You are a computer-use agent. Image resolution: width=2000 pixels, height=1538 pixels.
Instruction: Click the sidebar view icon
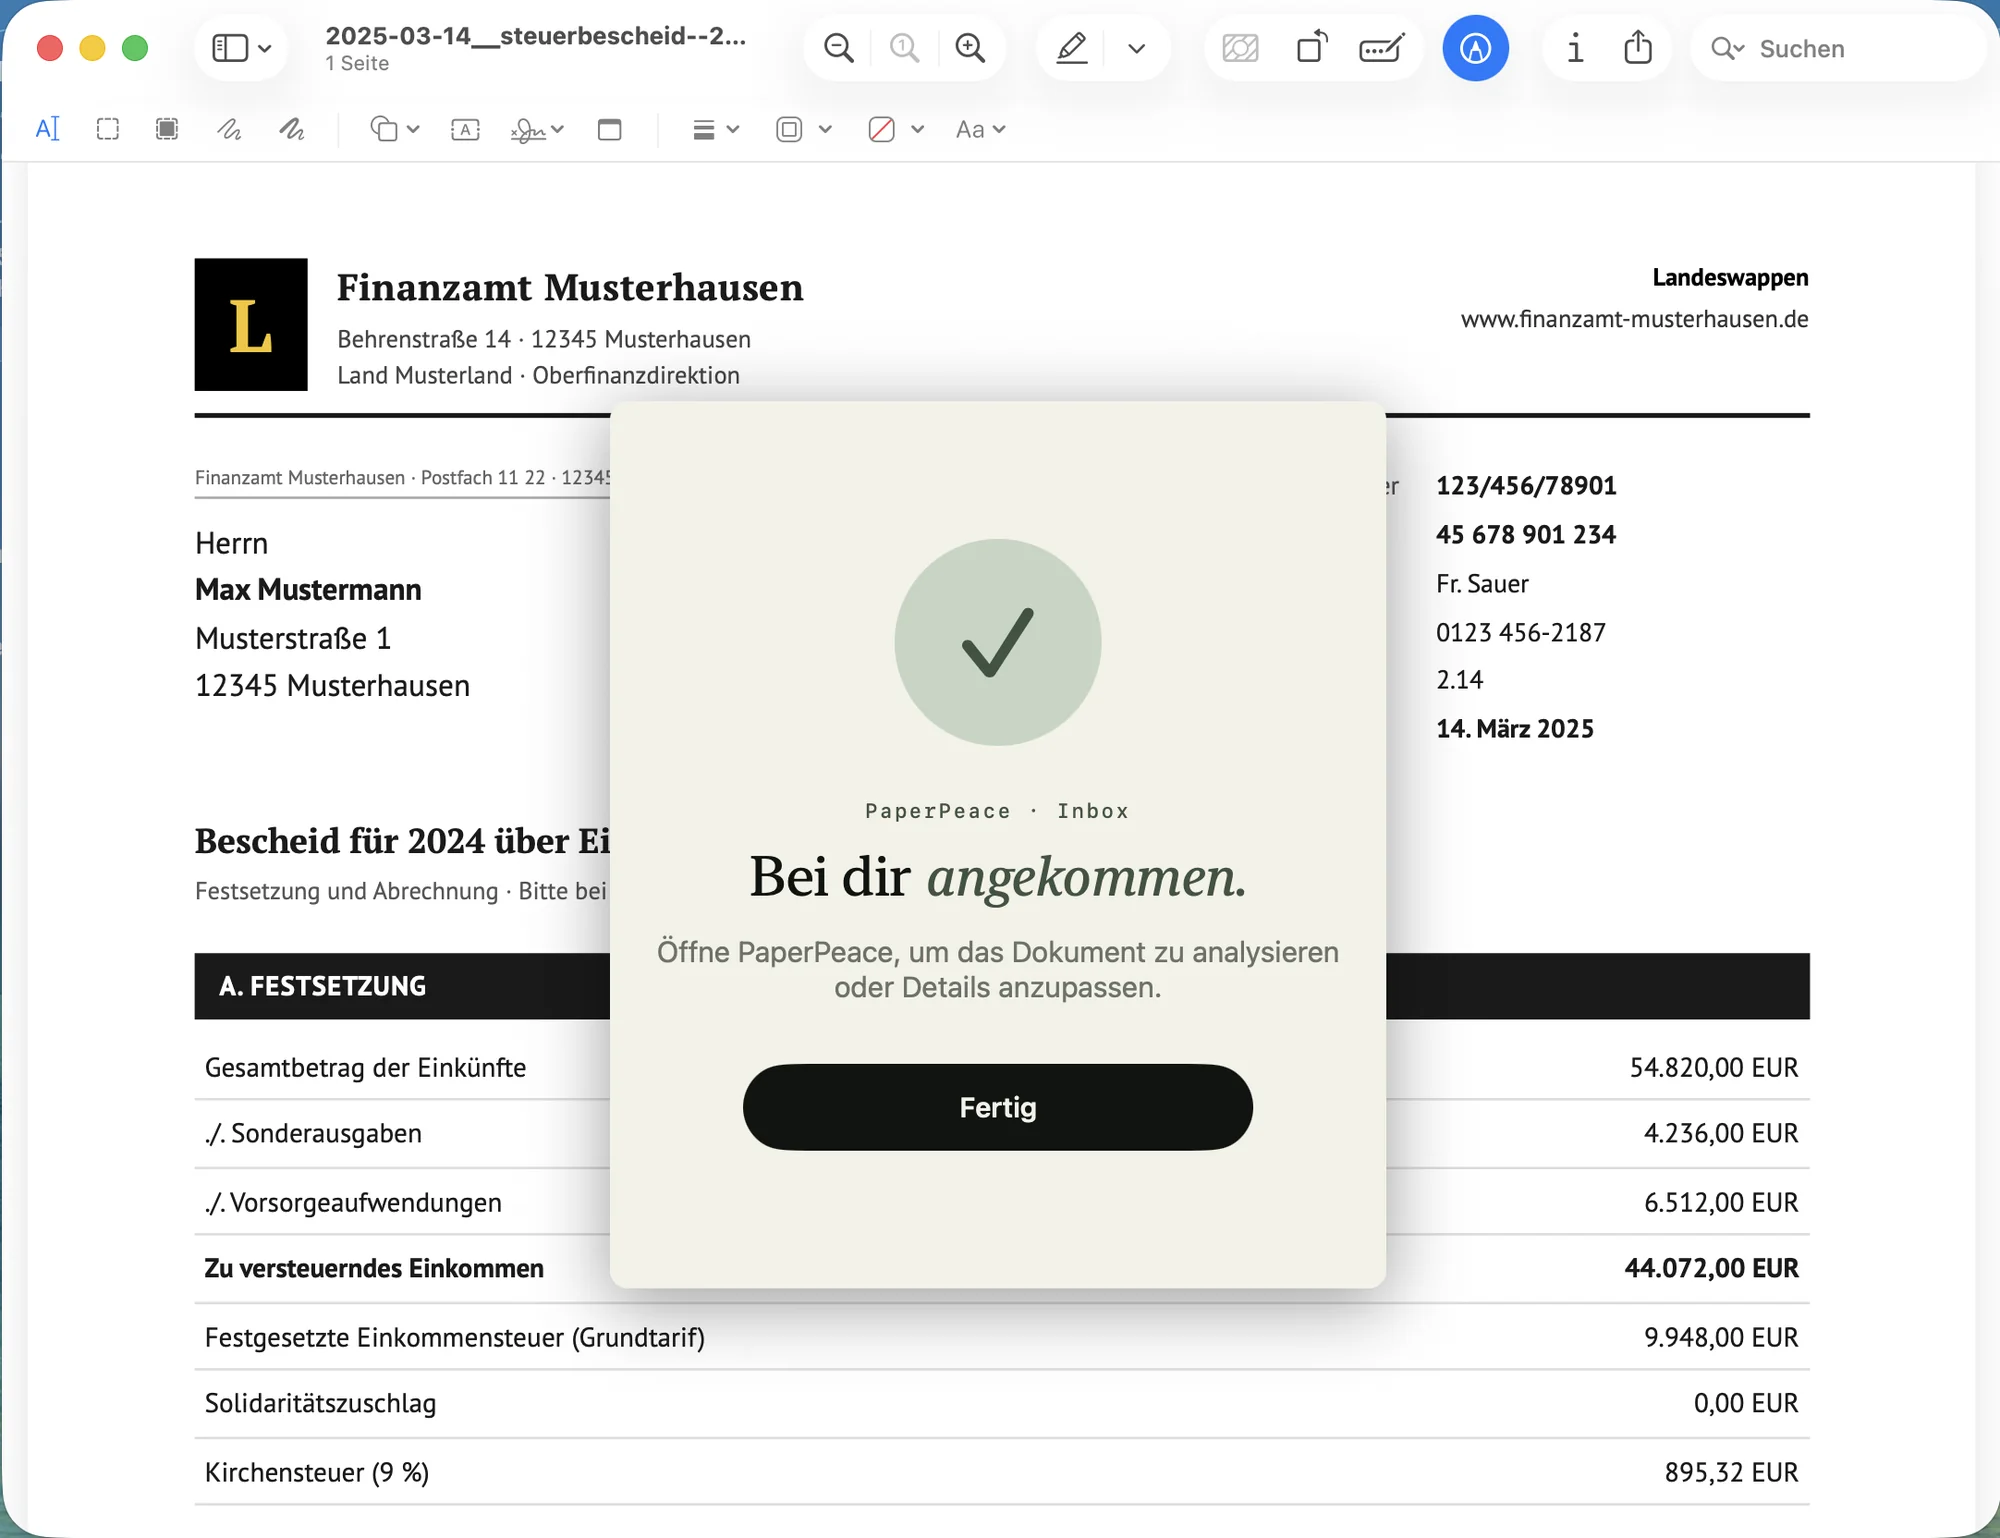click(230, 48)
